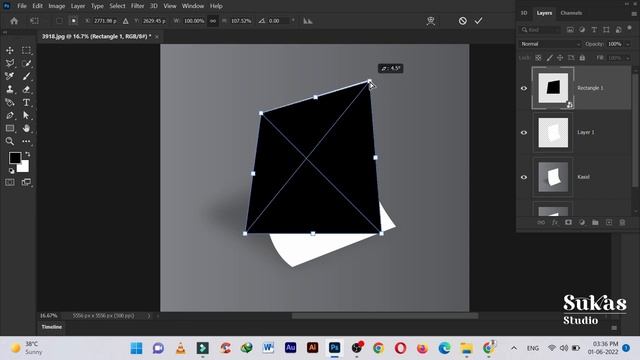Delete the selected layer
The width and height of the screenshot is (640, 360).
pyautogui.click(x=622, y=222)
